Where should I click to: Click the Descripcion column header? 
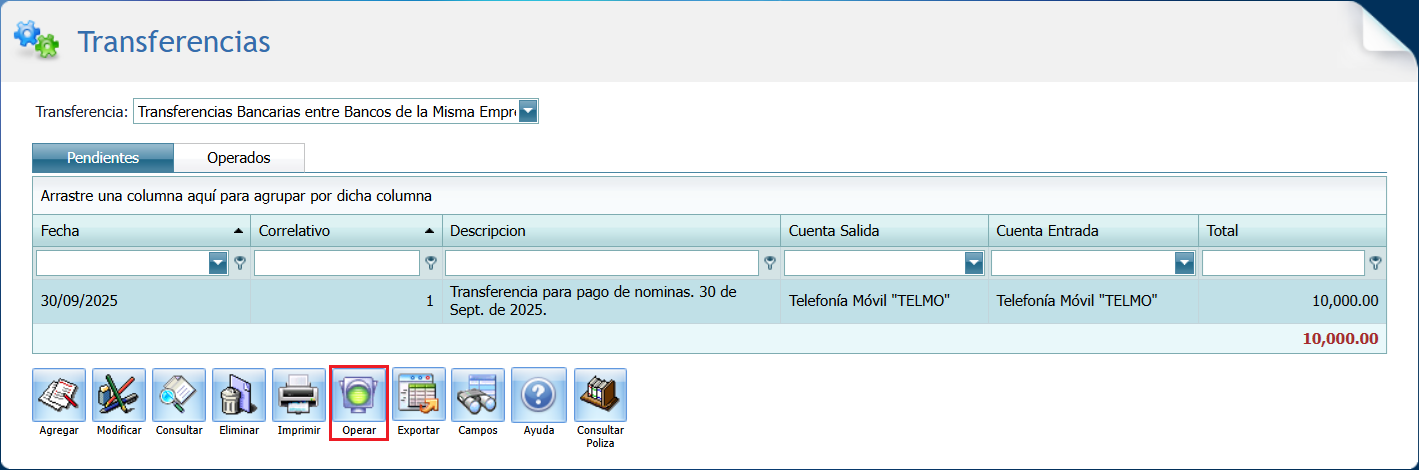pyautogui.click(x=611, y=231)
